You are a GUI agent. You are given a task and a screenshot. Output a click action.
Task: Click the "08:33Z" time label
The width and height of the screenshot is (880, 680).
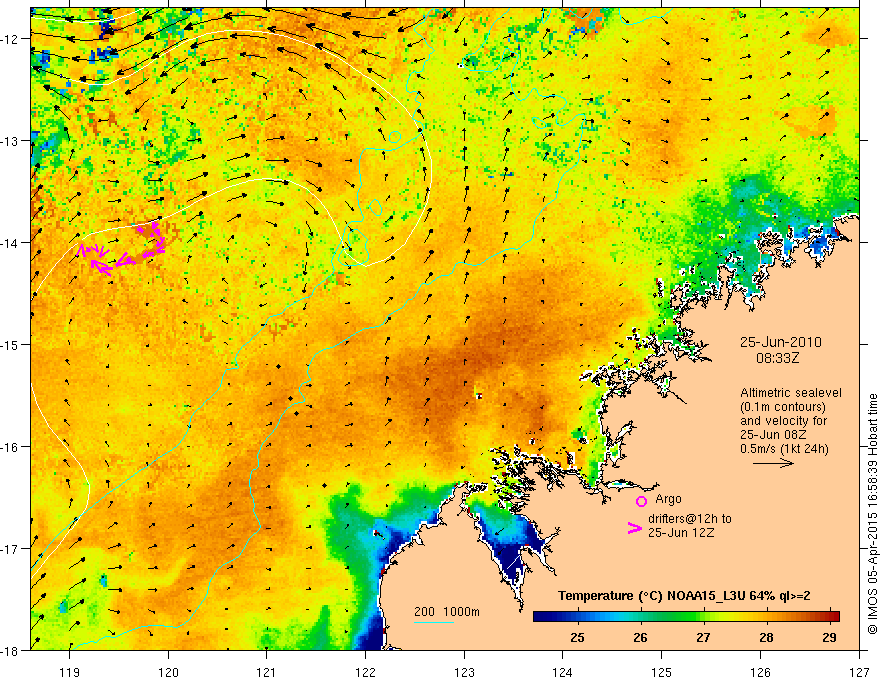(x=778, y=358)
